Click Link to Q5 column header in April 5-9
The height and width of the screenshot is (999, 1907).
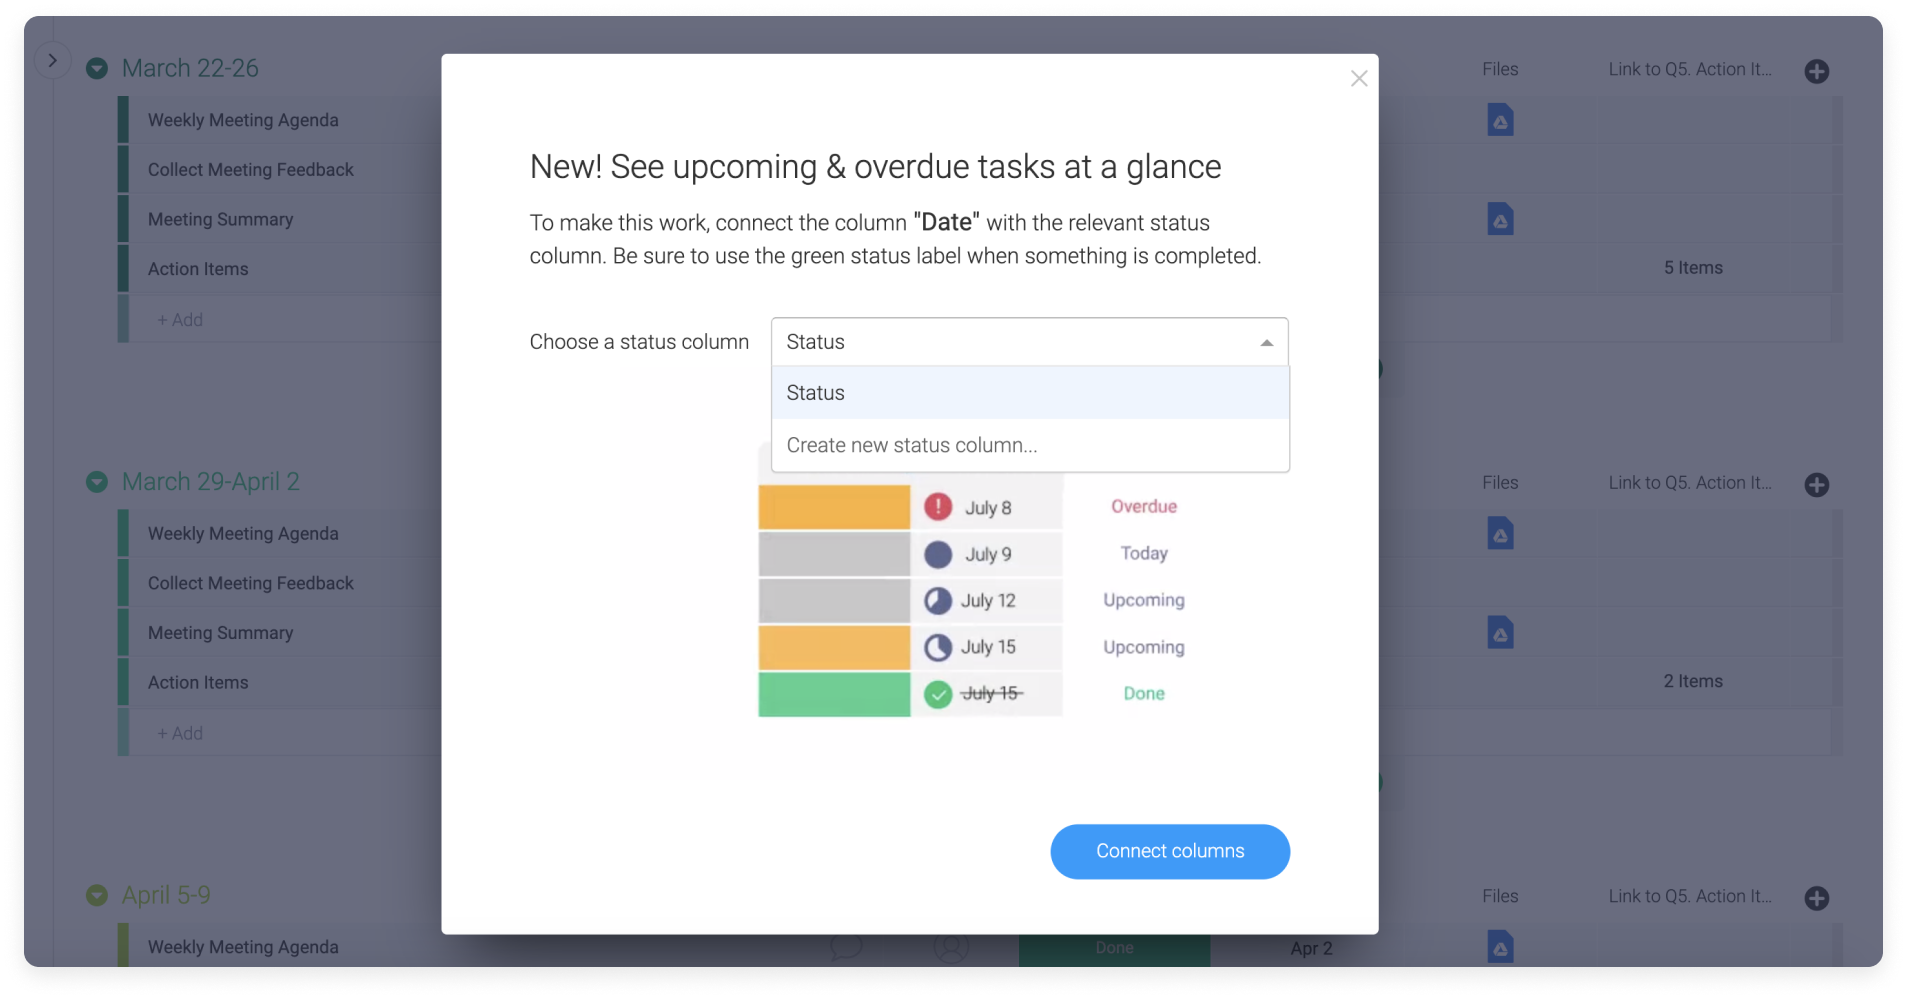pyautogui.click(x=1690, y=896)
